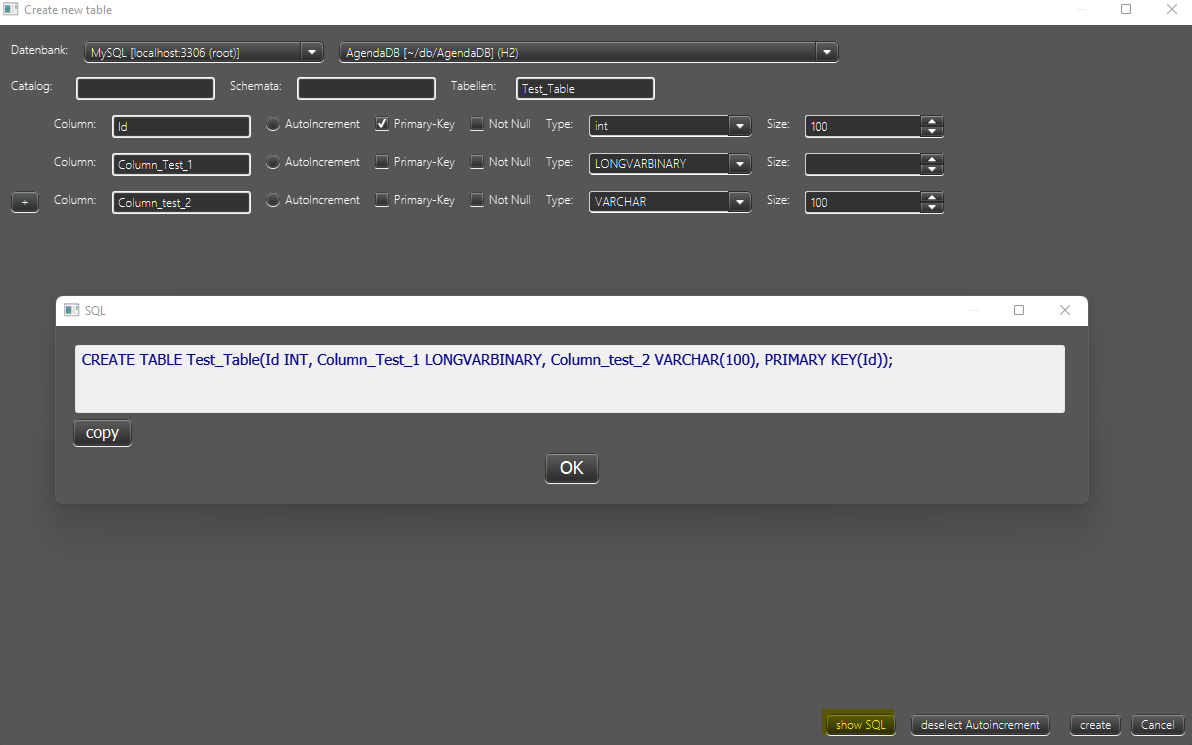Increase the size for the Id column

932,121
